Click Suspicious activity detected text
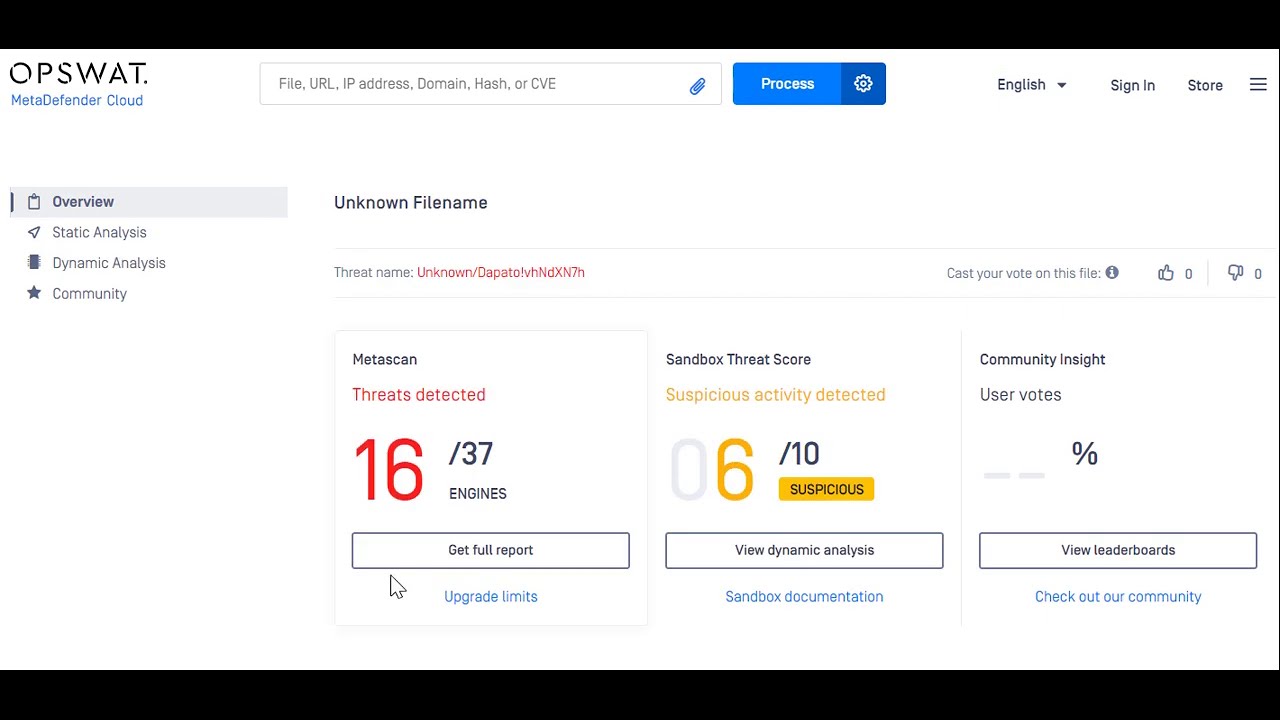1280x720 pixels. coord(775,395)
